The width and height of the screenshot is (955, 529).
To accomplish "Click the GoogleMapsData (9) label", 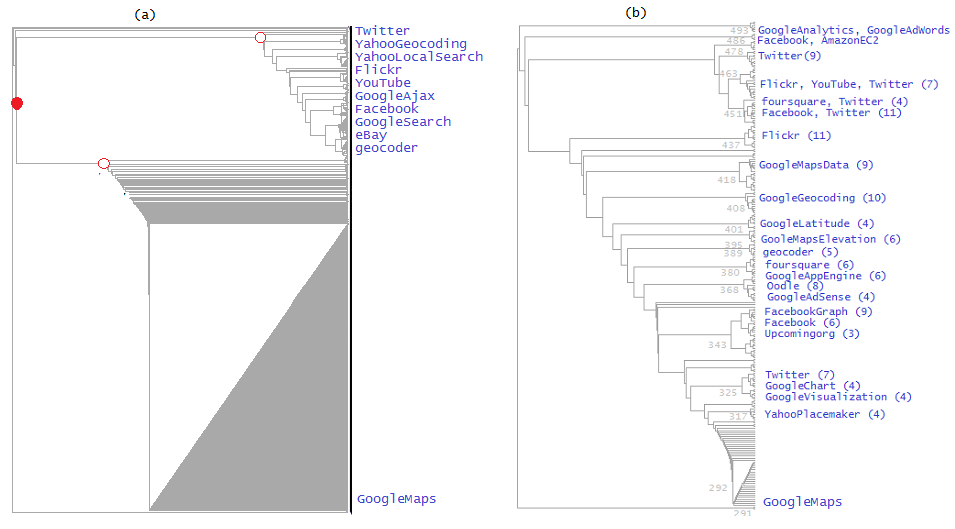I will pyautogui.click(x=816, y=165).
